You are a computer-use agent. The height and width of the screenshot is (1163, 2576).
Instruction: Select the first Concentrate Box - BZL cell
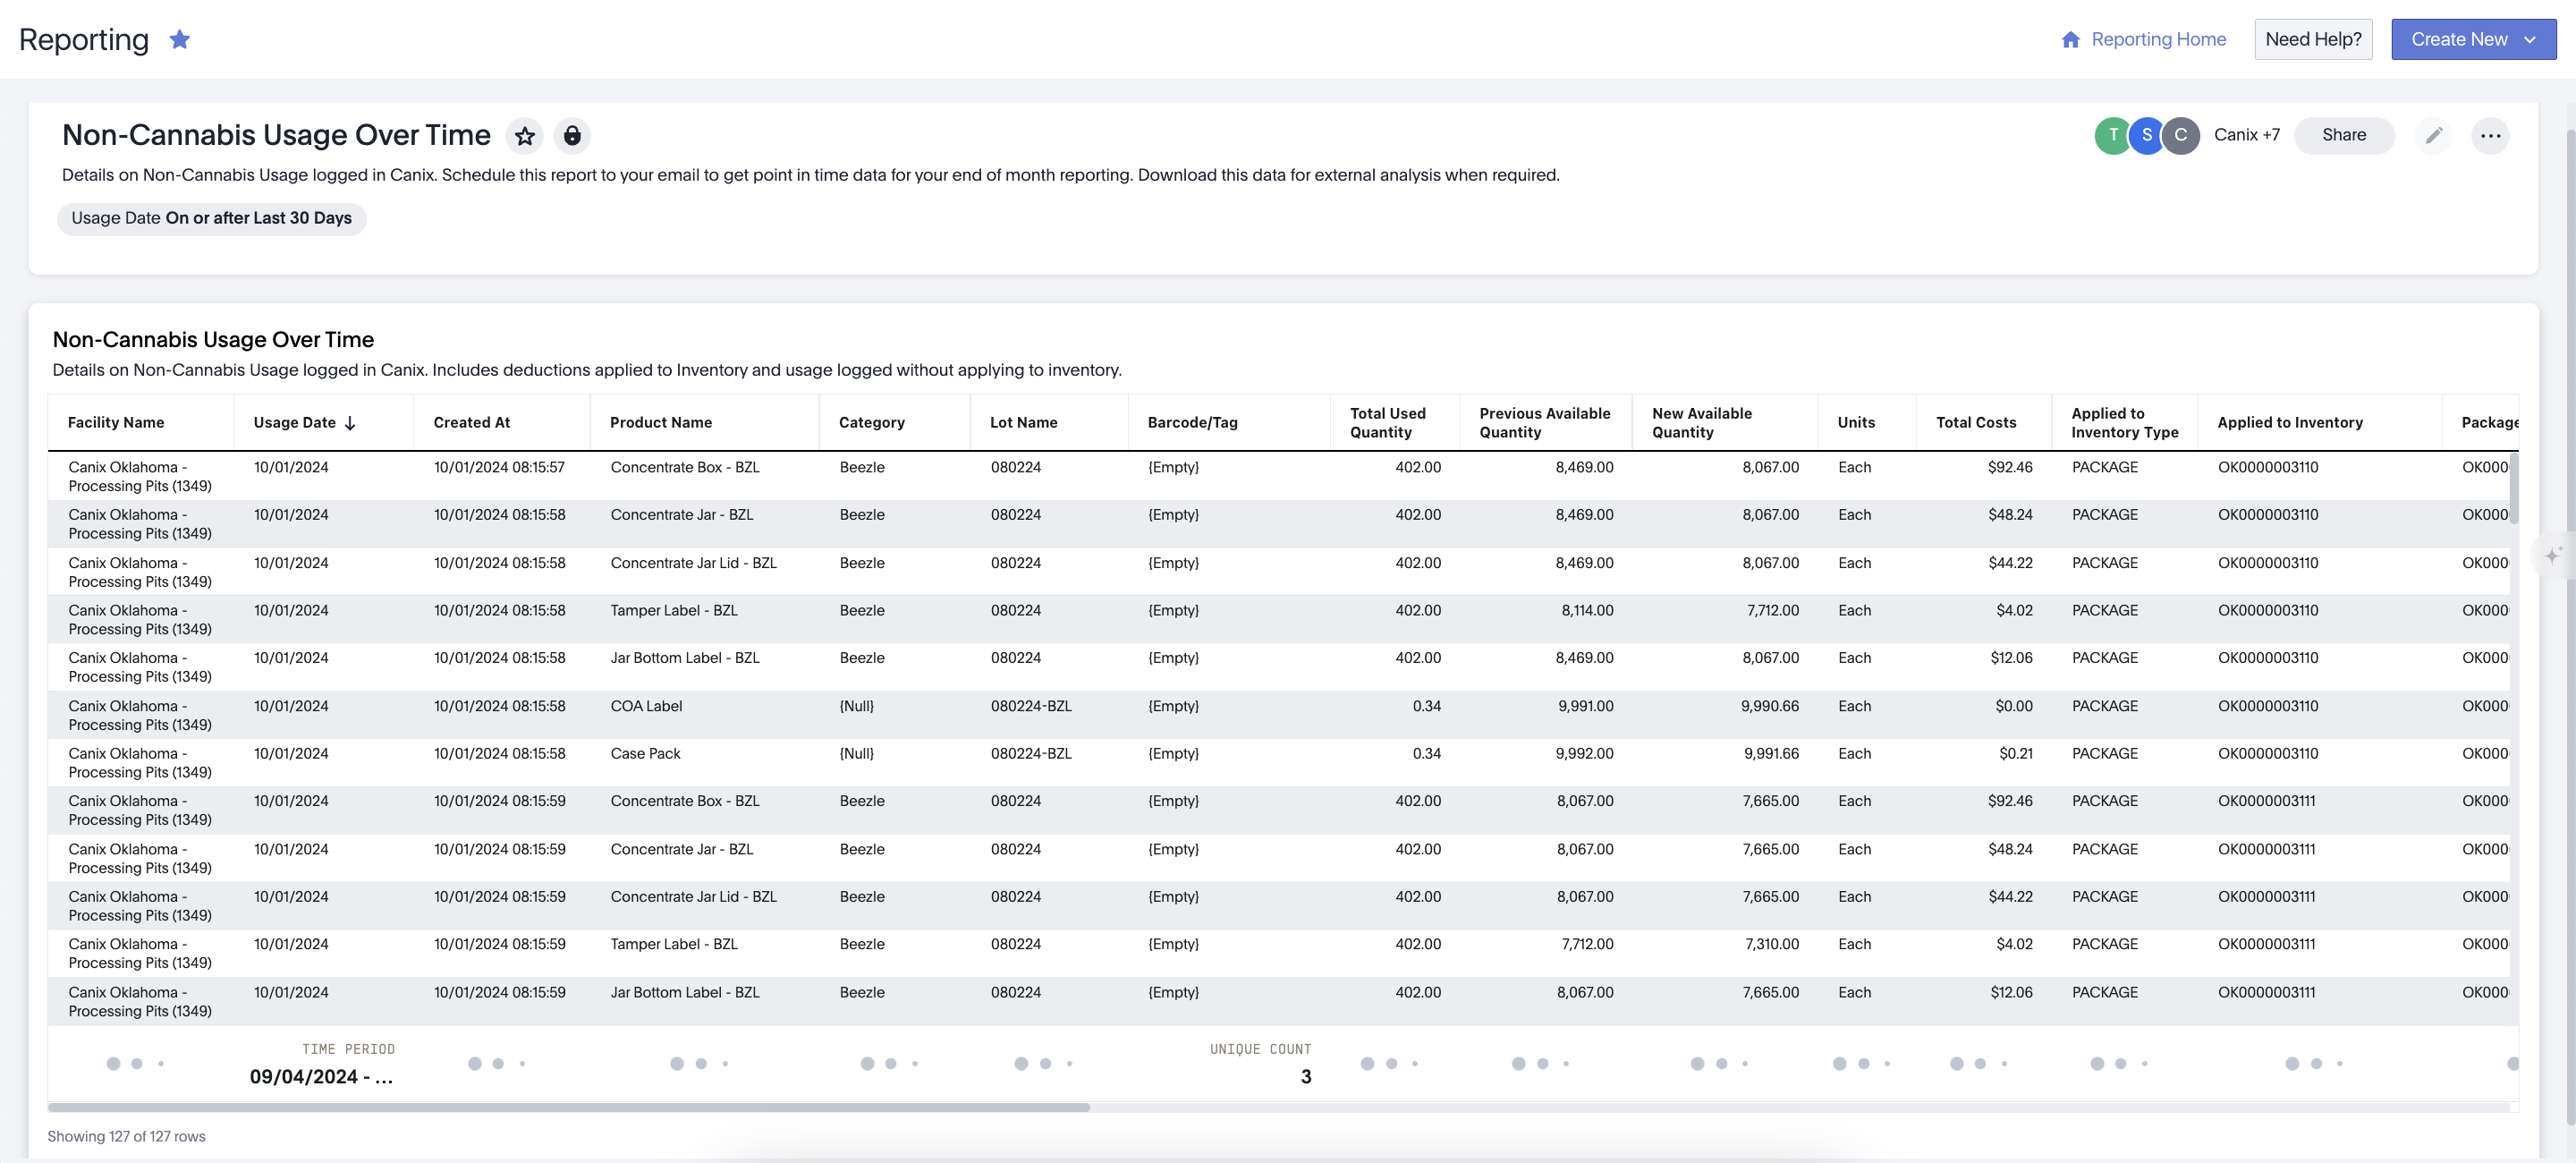click(x=684, y=467)
